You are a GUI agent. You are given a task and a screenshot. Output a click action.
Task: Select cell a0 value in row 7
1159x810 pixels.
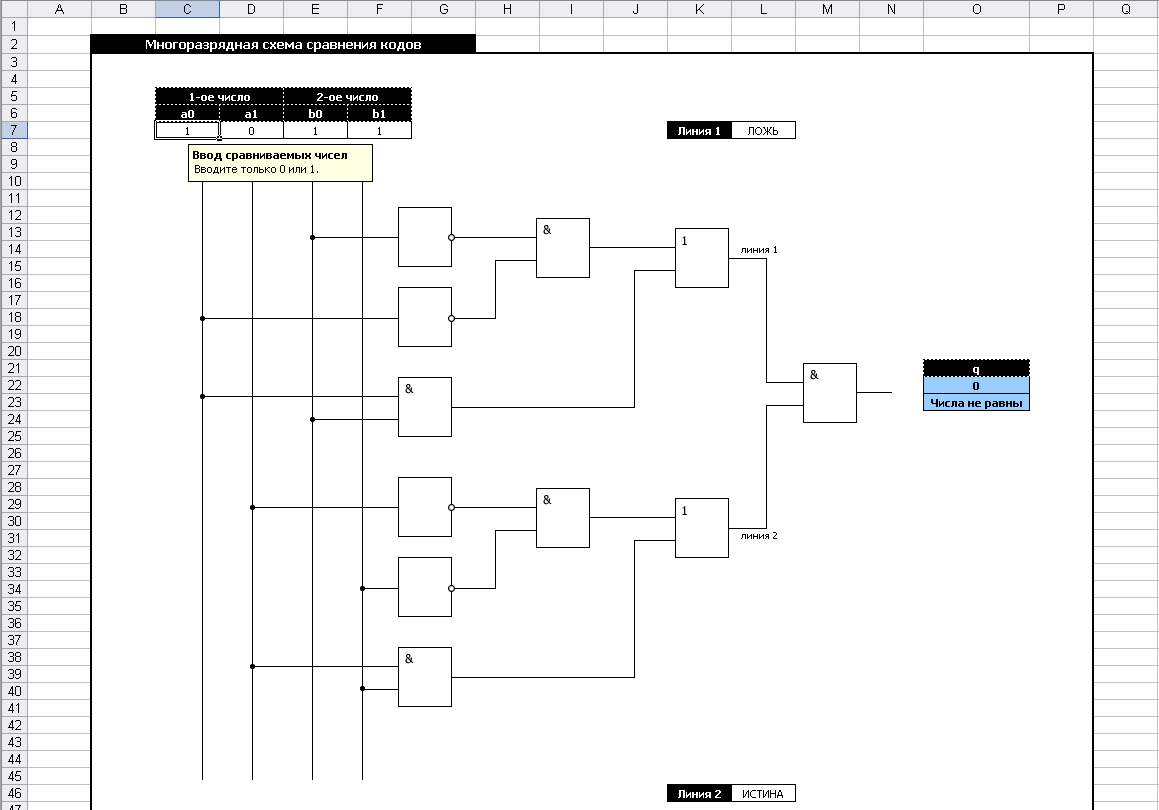click(x=187, y=131)
